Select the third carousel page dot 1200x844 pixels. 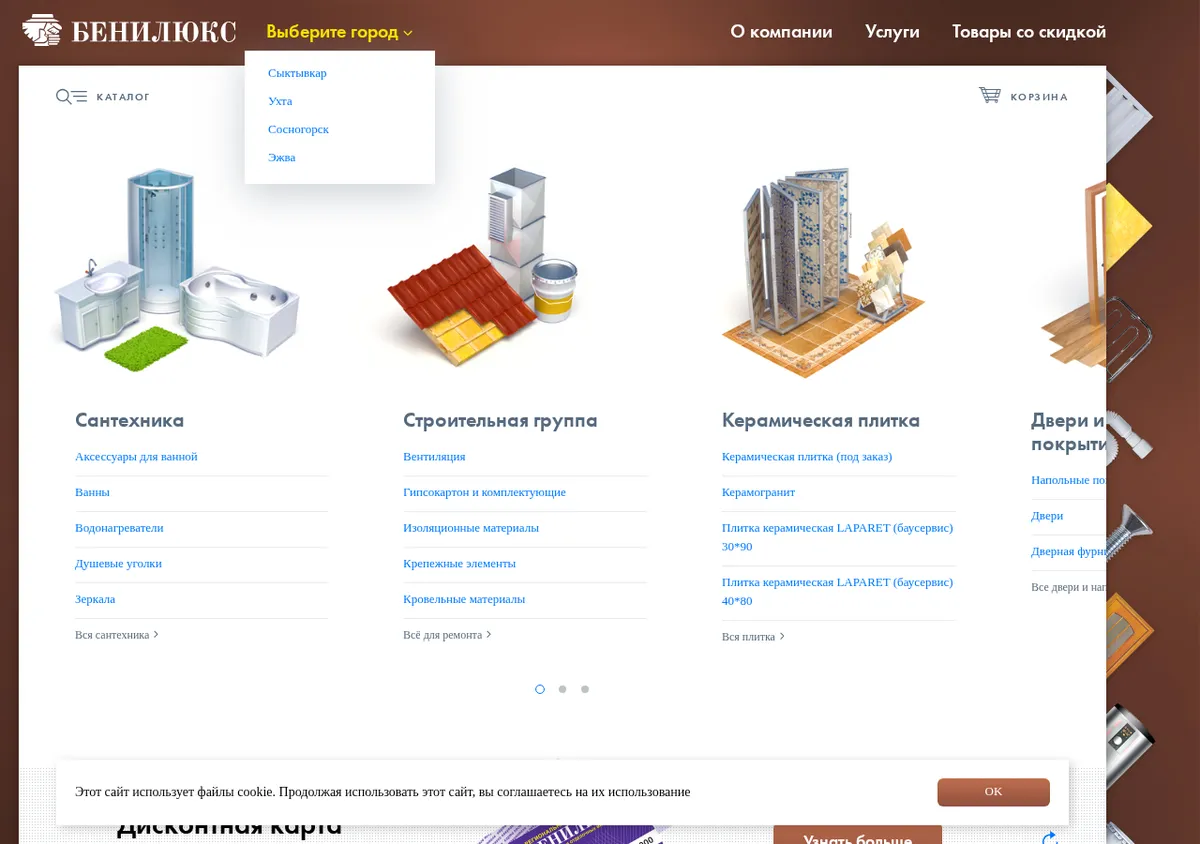tap(585, 689)
